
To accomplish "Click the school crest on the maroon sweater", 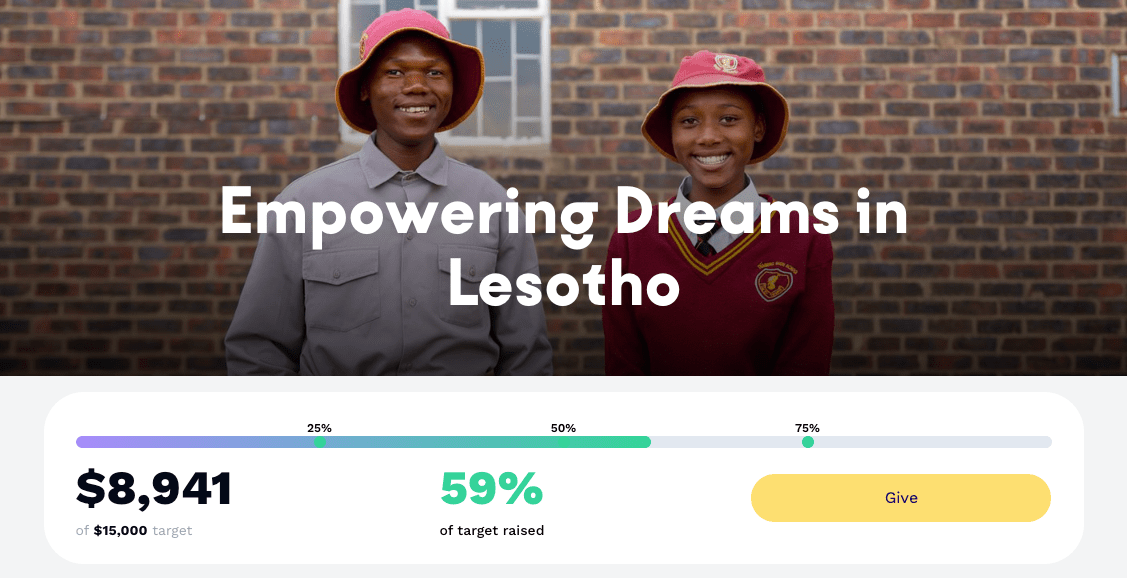I will click(x=775, y=282).
